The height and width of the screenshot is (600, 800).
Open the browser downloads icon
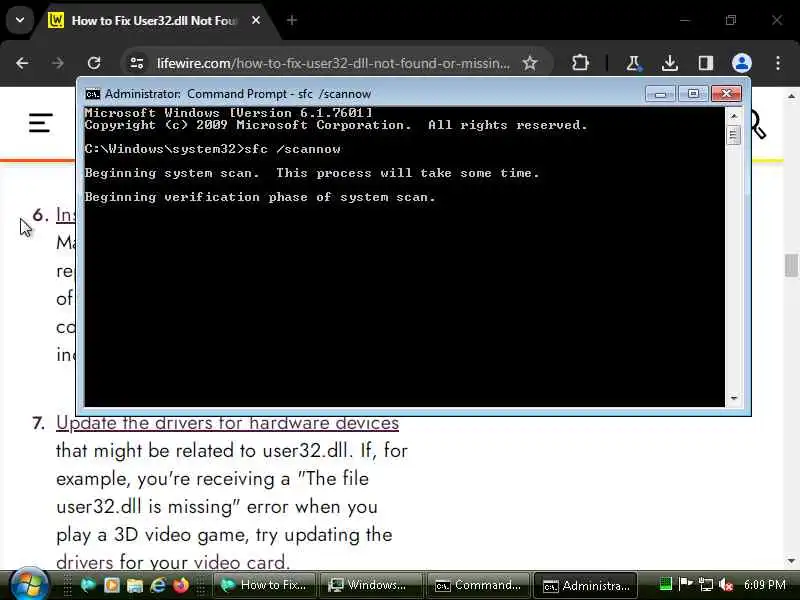[669, 63]
